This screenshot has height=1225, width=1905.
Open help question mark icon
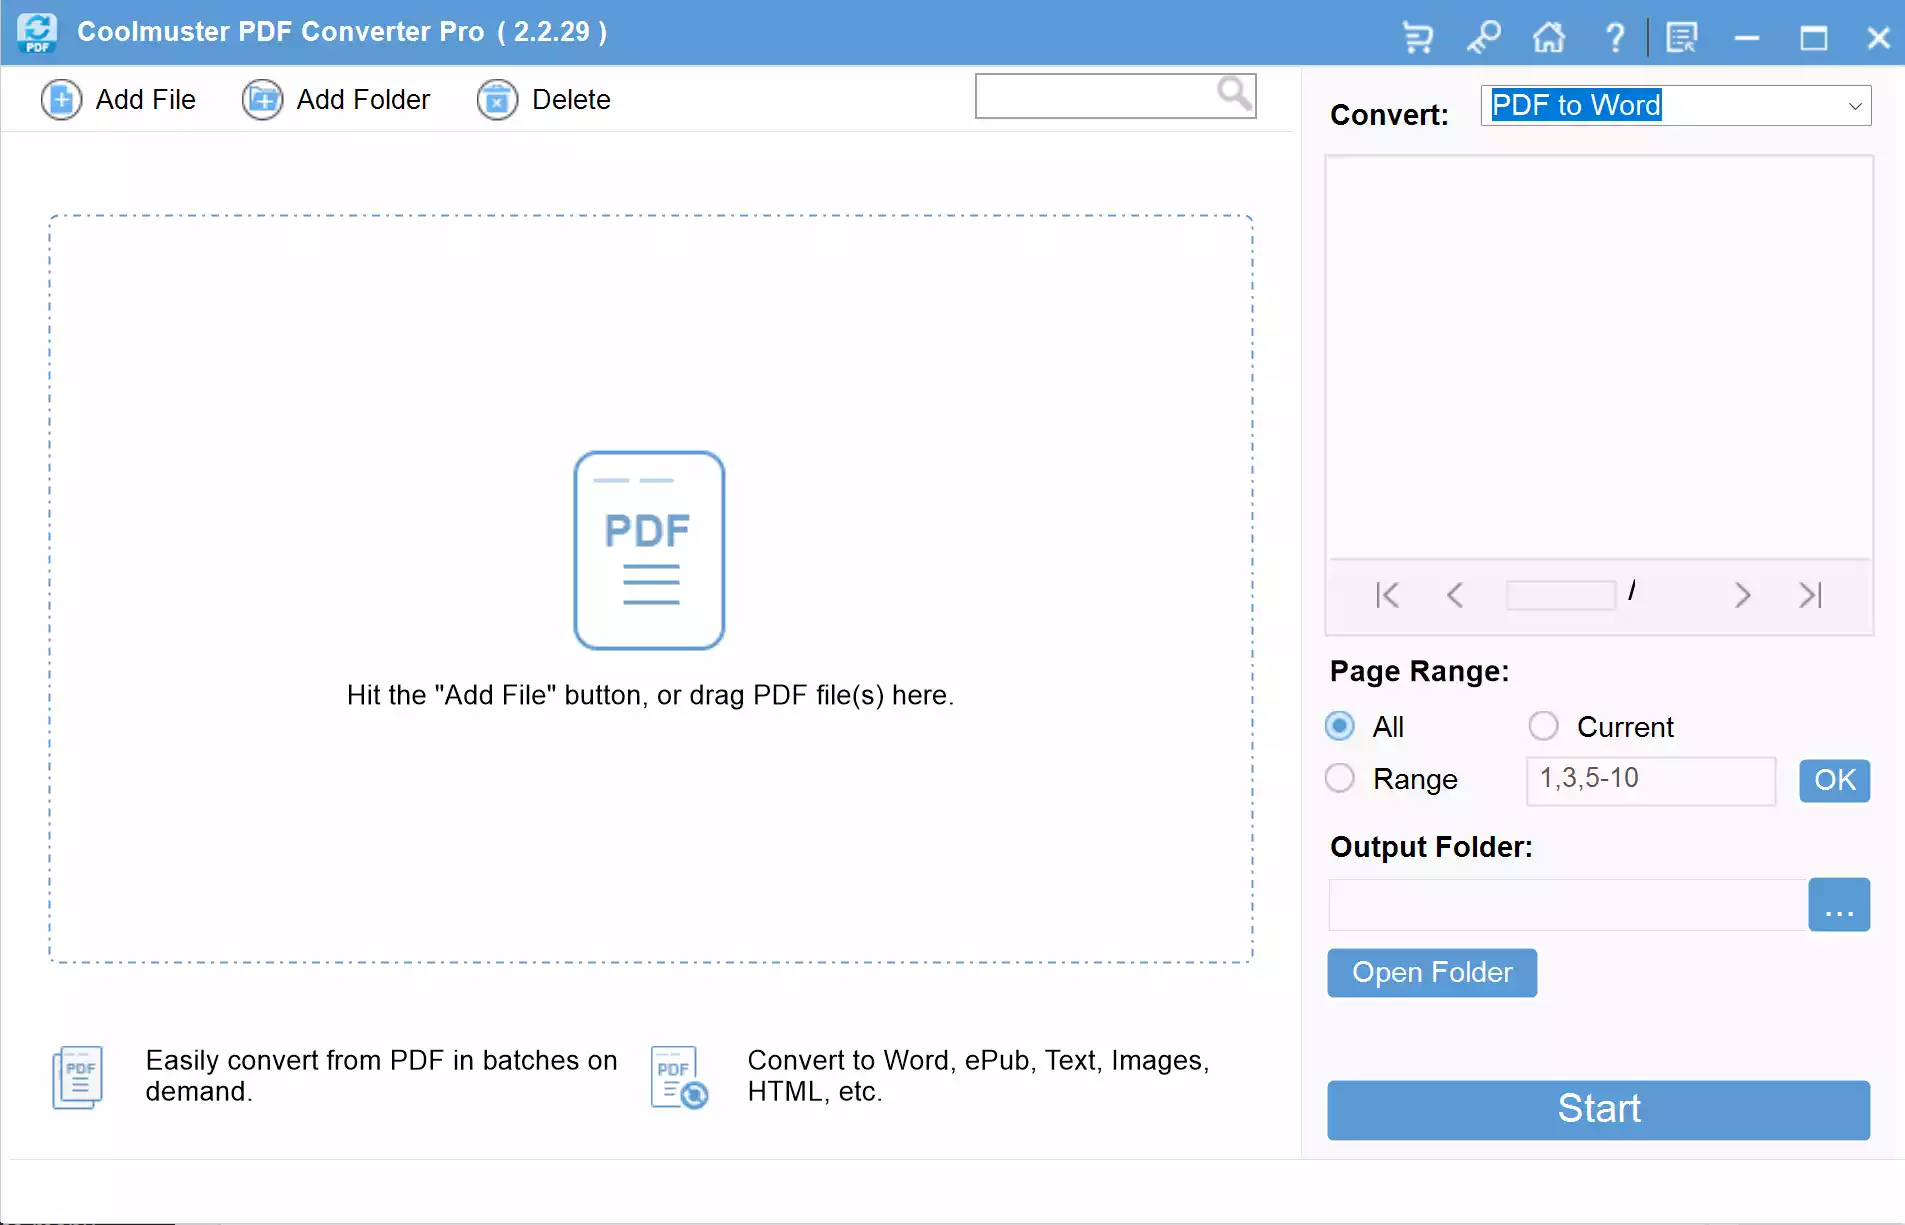tap(1614, 38)
